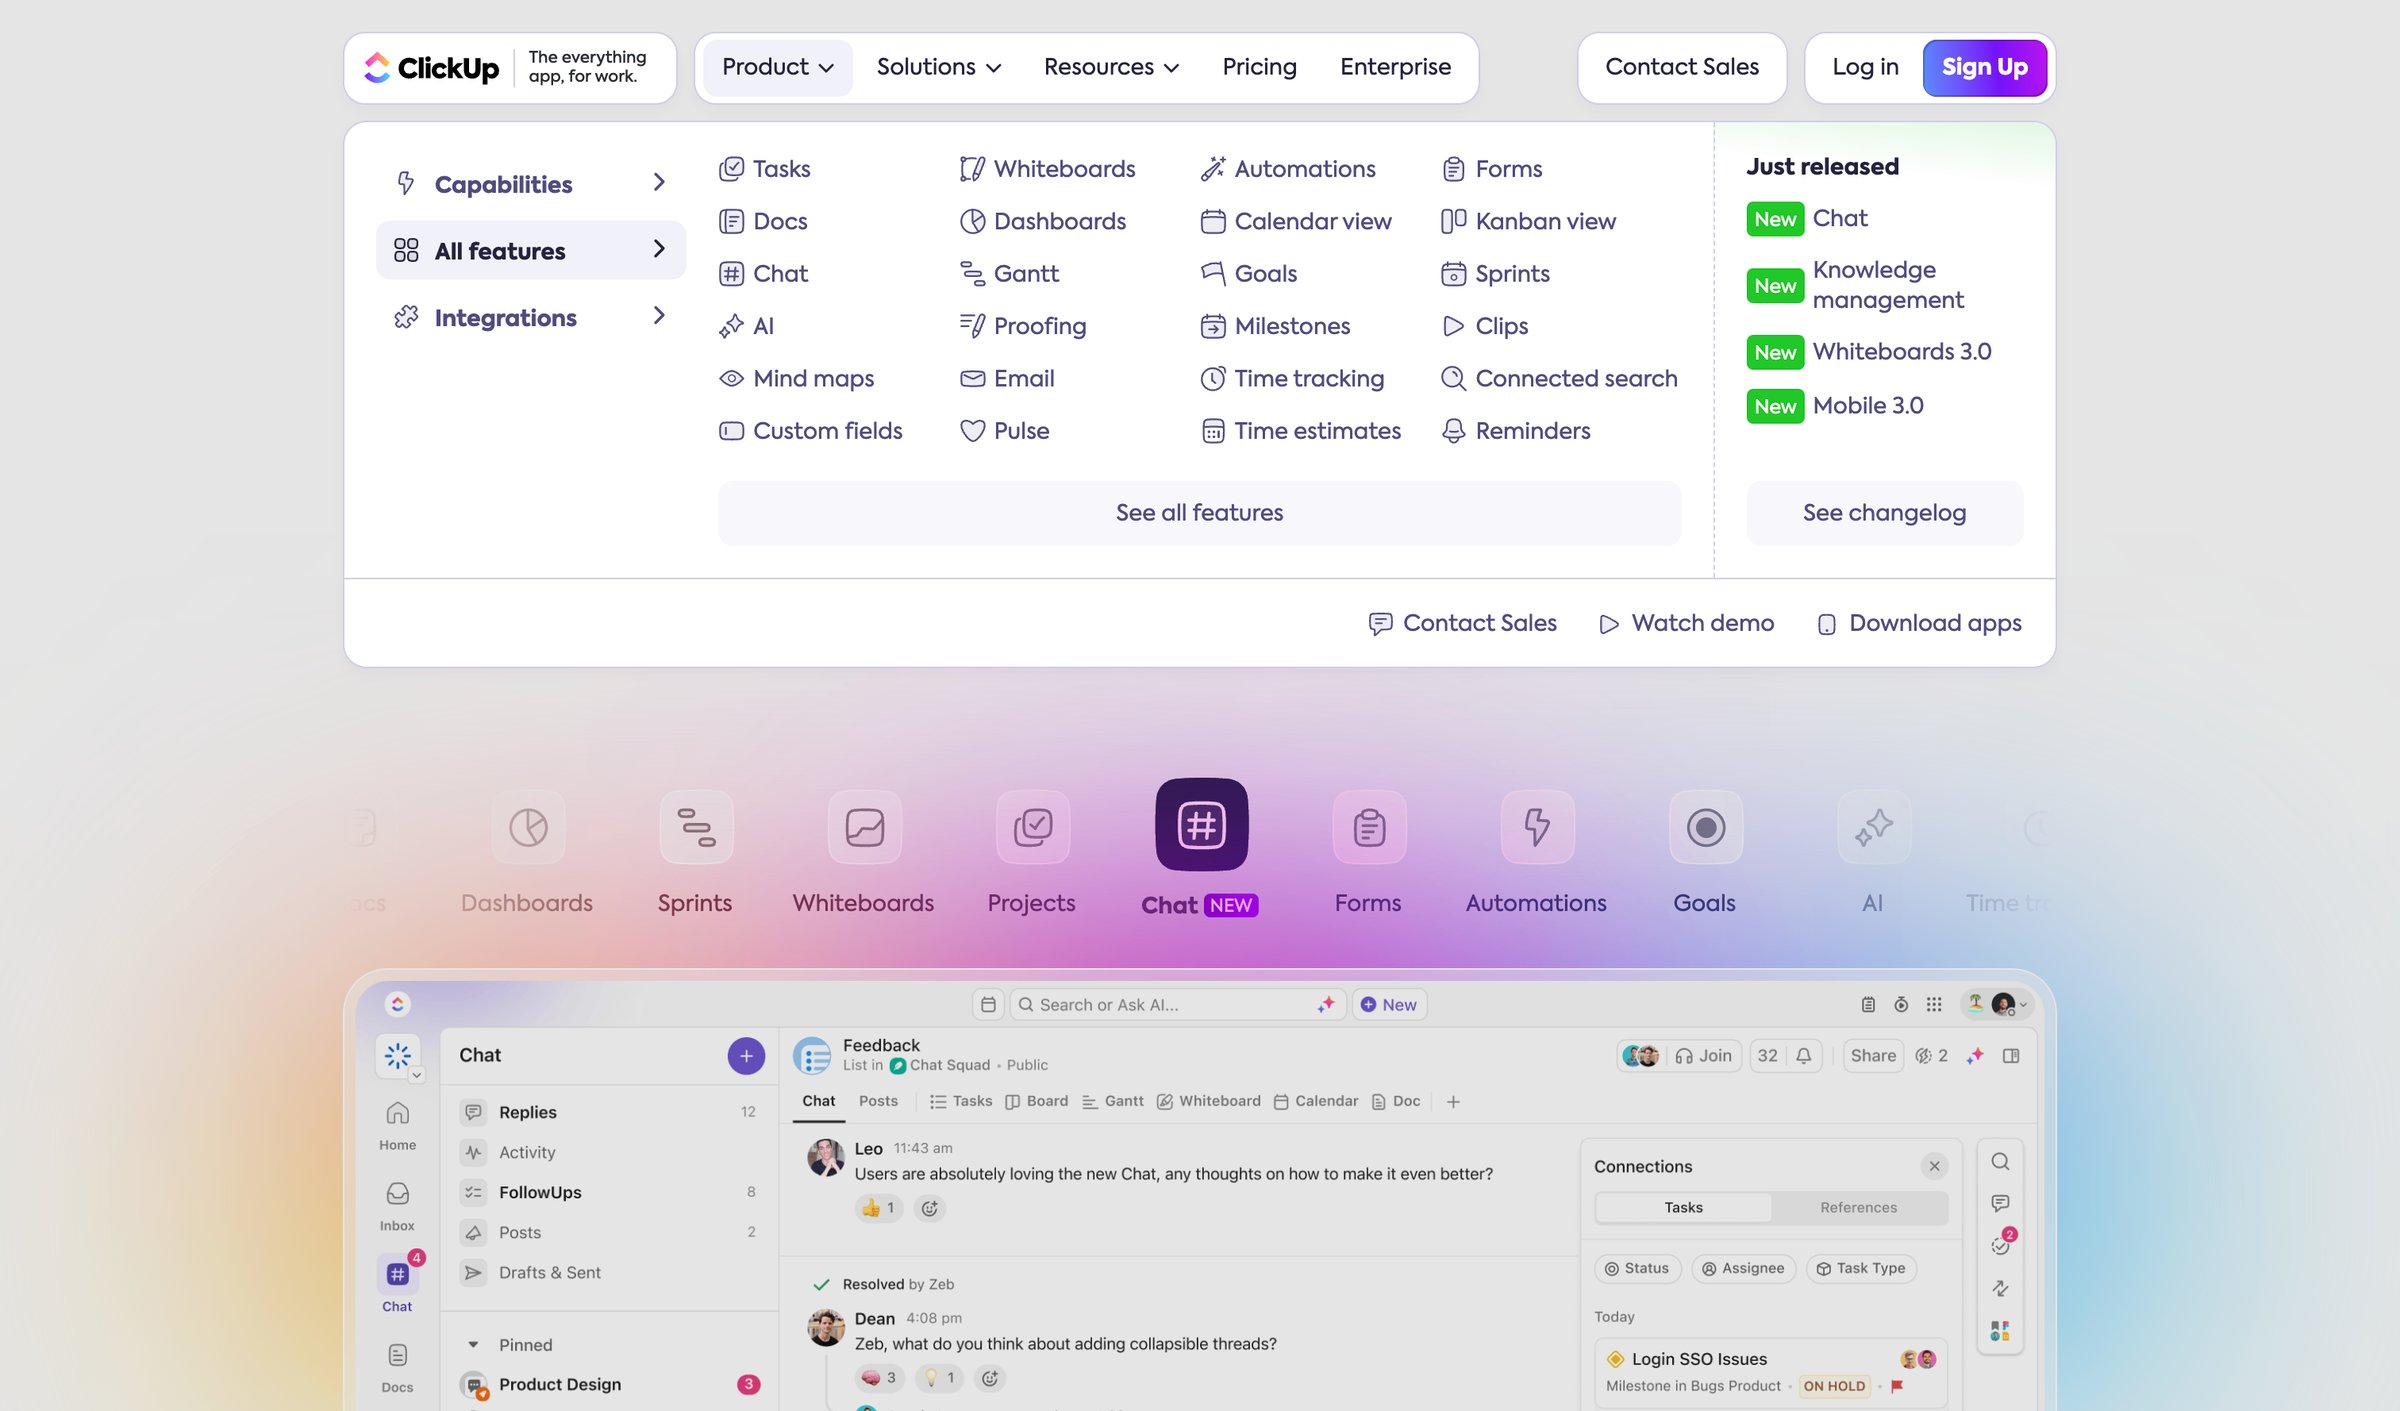Collapse the Pinned section
This screenshot has height=1411, width=2400.
(474, 1345)
